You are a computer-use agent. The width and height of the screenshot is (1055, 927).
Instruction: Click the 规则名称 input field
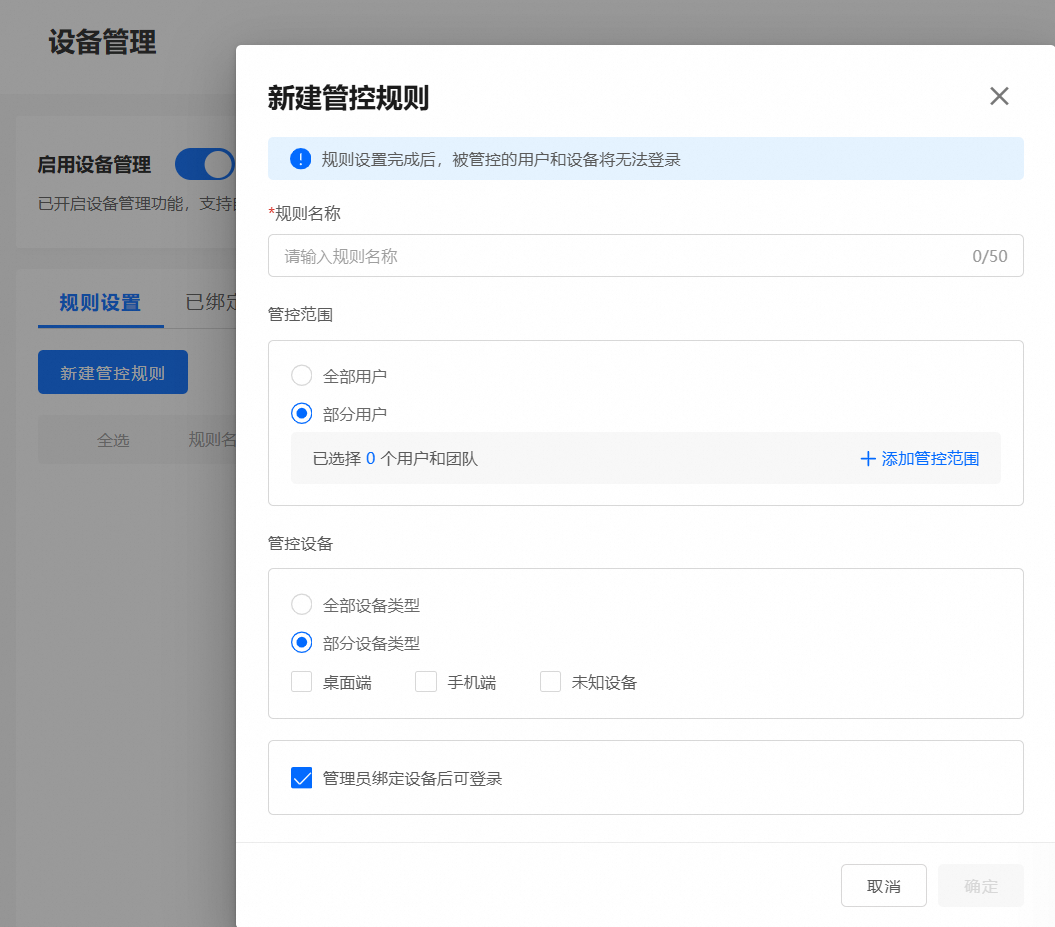point(645,256)
